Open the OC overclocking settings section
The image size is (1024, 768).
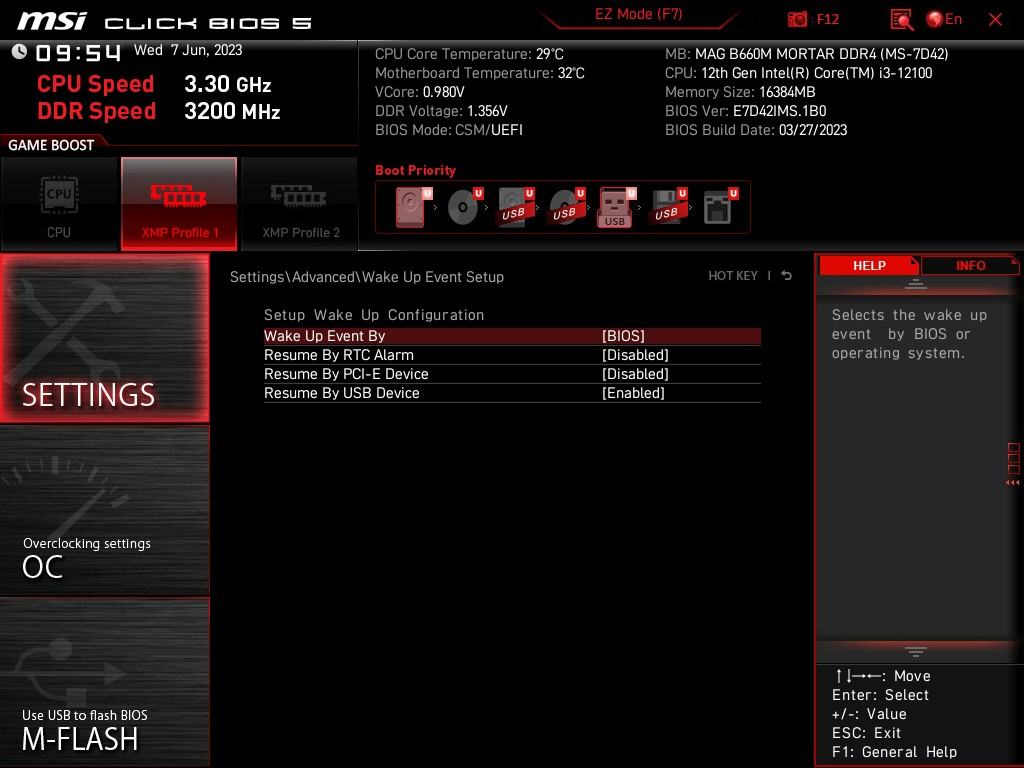pos(104,511)
